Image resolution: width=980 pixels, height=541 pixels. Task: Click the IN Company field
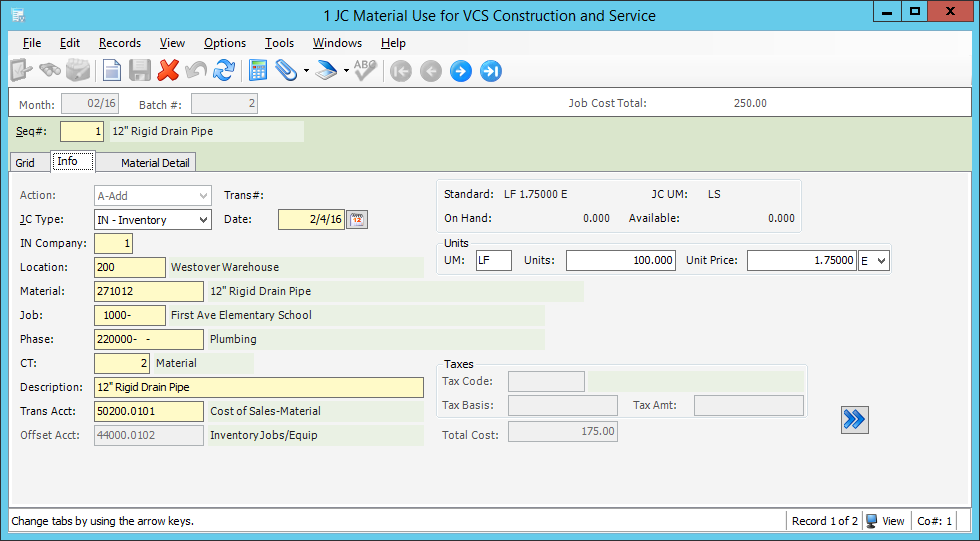coord(113,243)
